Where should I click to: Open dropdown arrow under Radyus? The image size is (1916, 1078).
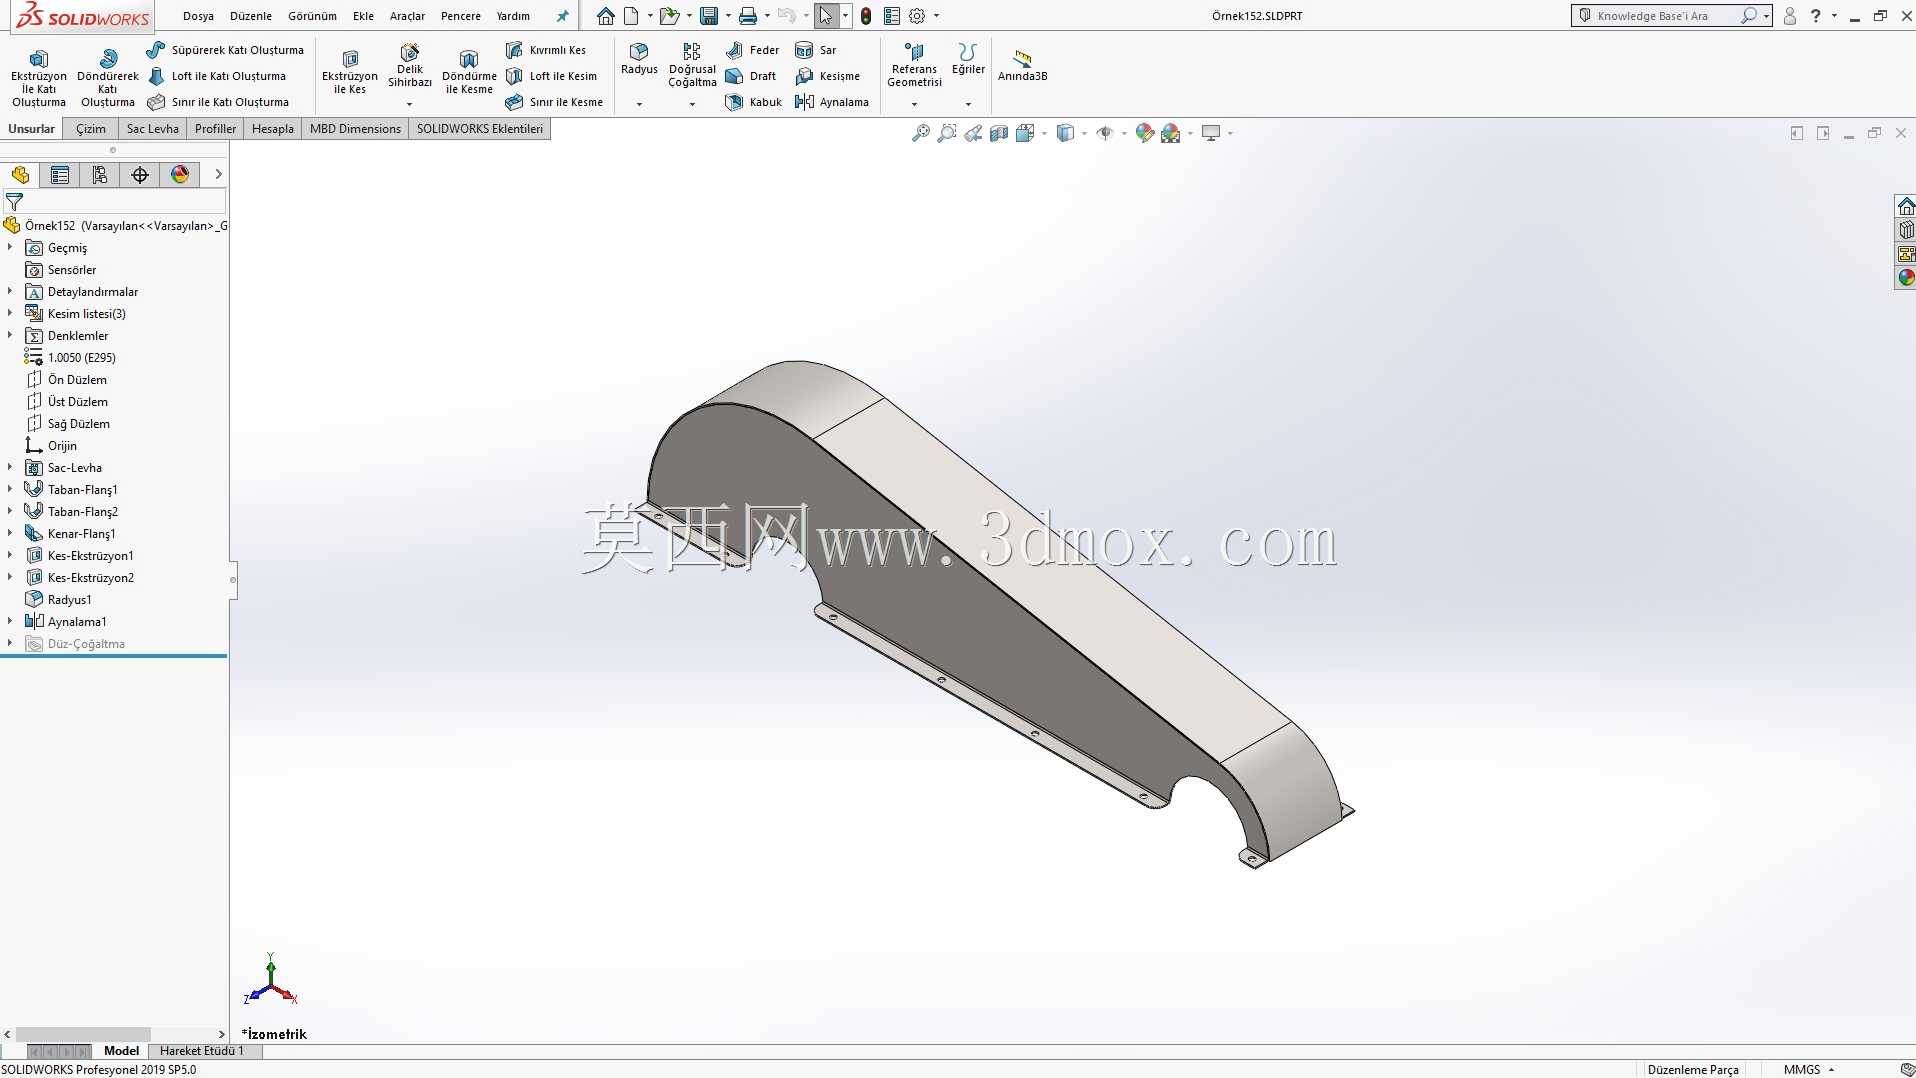tap(639, 104)
